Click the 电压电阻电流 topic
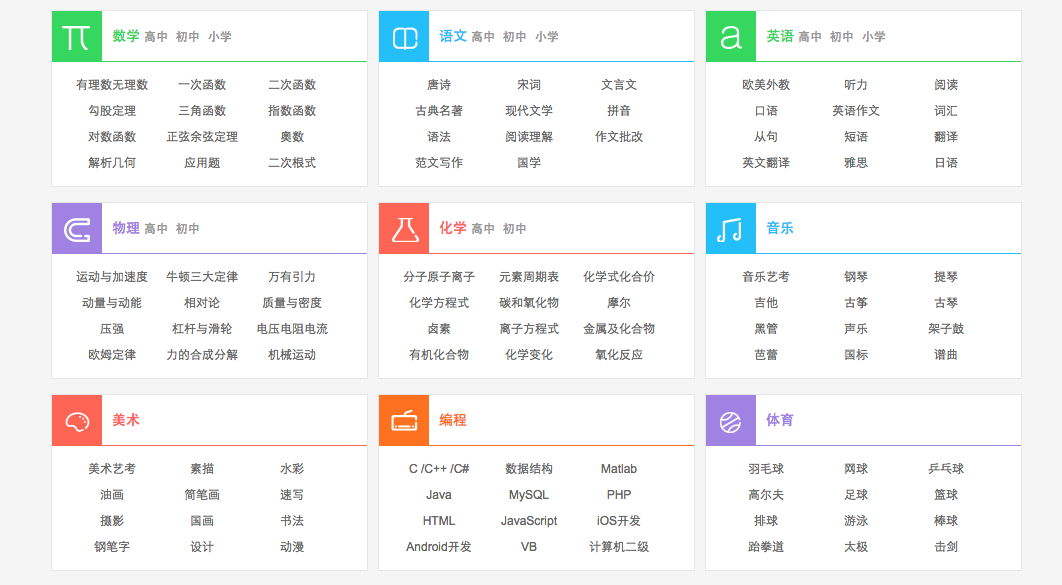The height and width of the screenshot is (585, 1062). tap(292, 329)
